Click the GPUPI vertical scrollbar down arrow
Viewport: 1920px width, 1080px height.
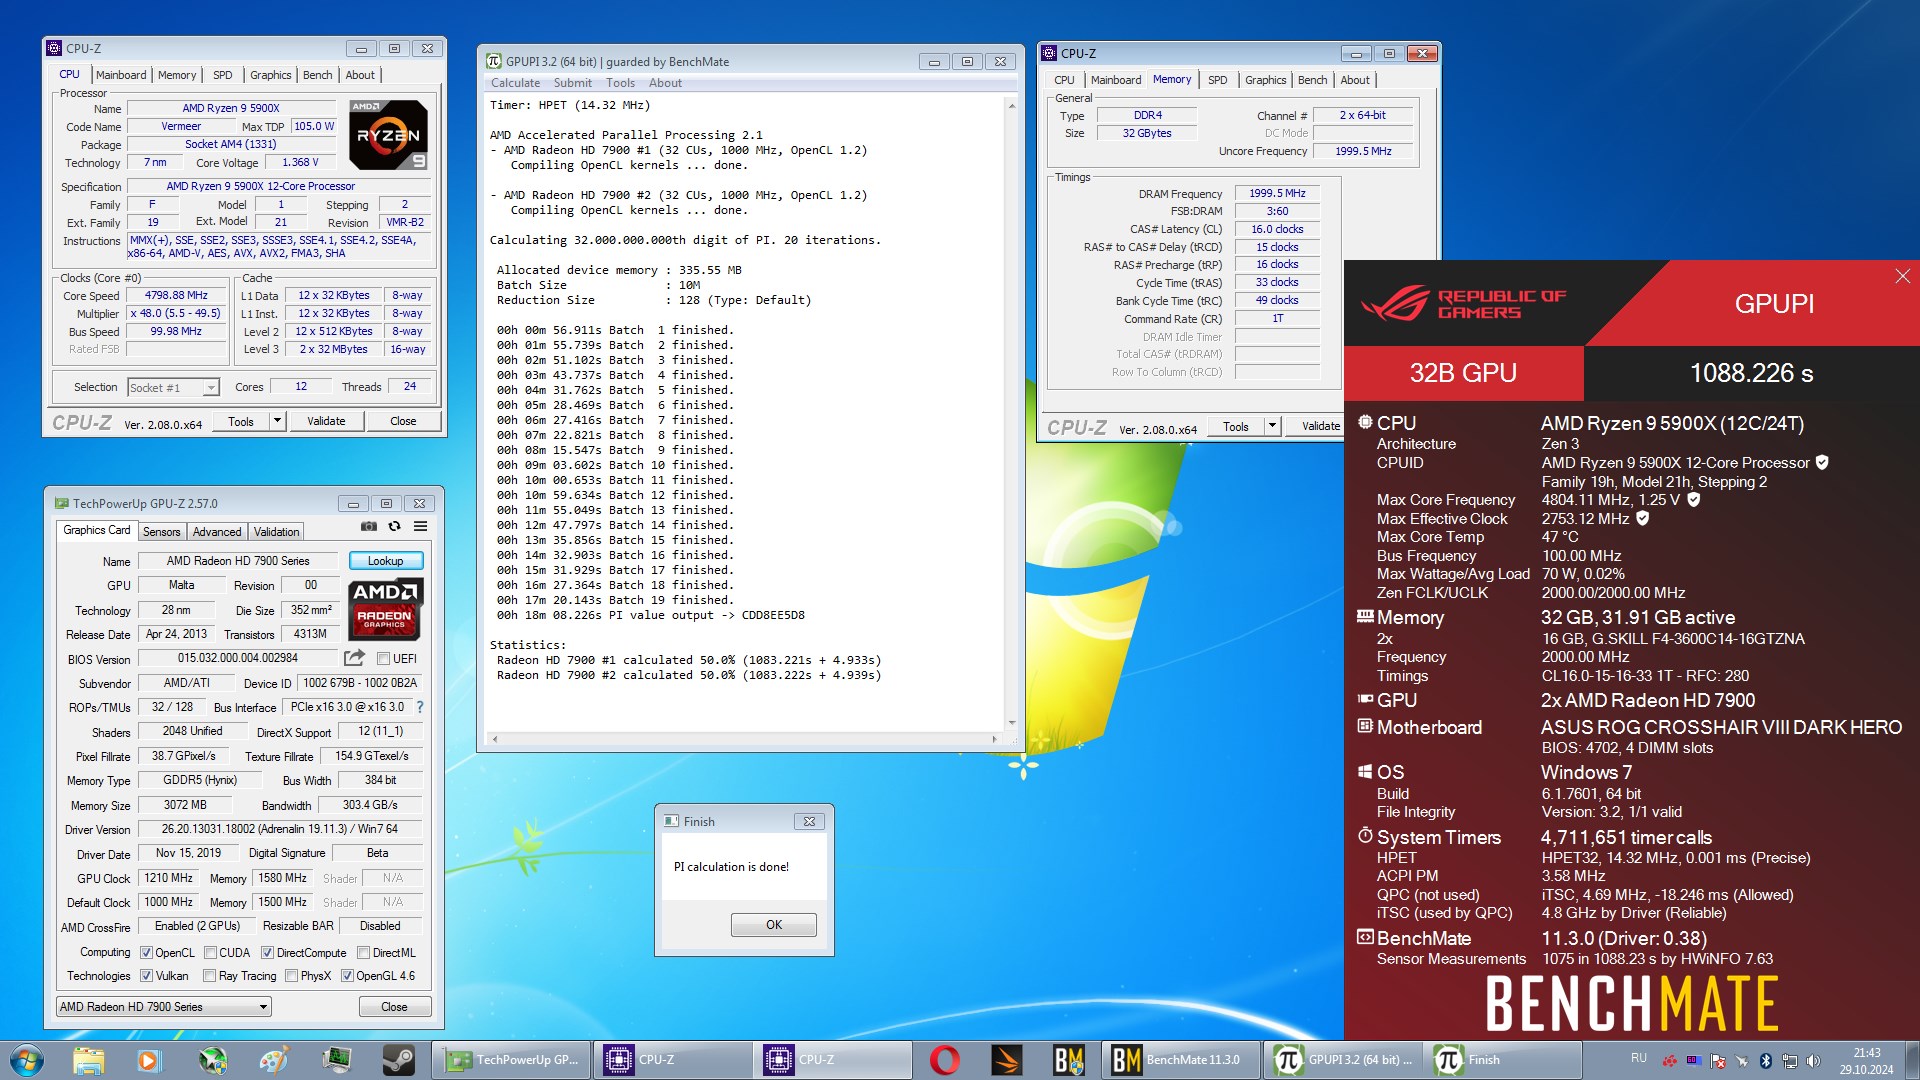pyautogui.click(x=1012, y=722)
